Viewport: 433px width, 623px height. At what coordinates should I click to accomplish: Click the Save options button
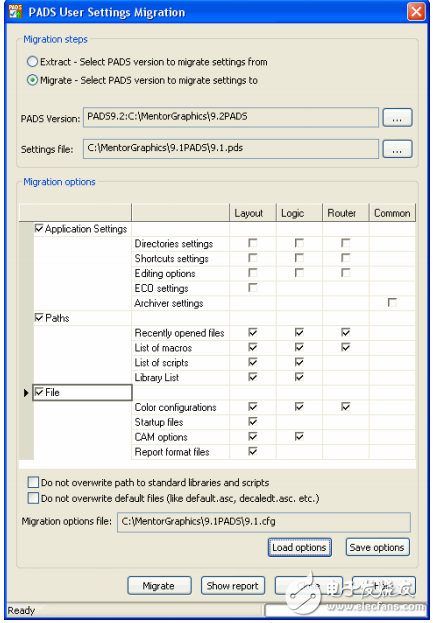click(x=377, y=548)
